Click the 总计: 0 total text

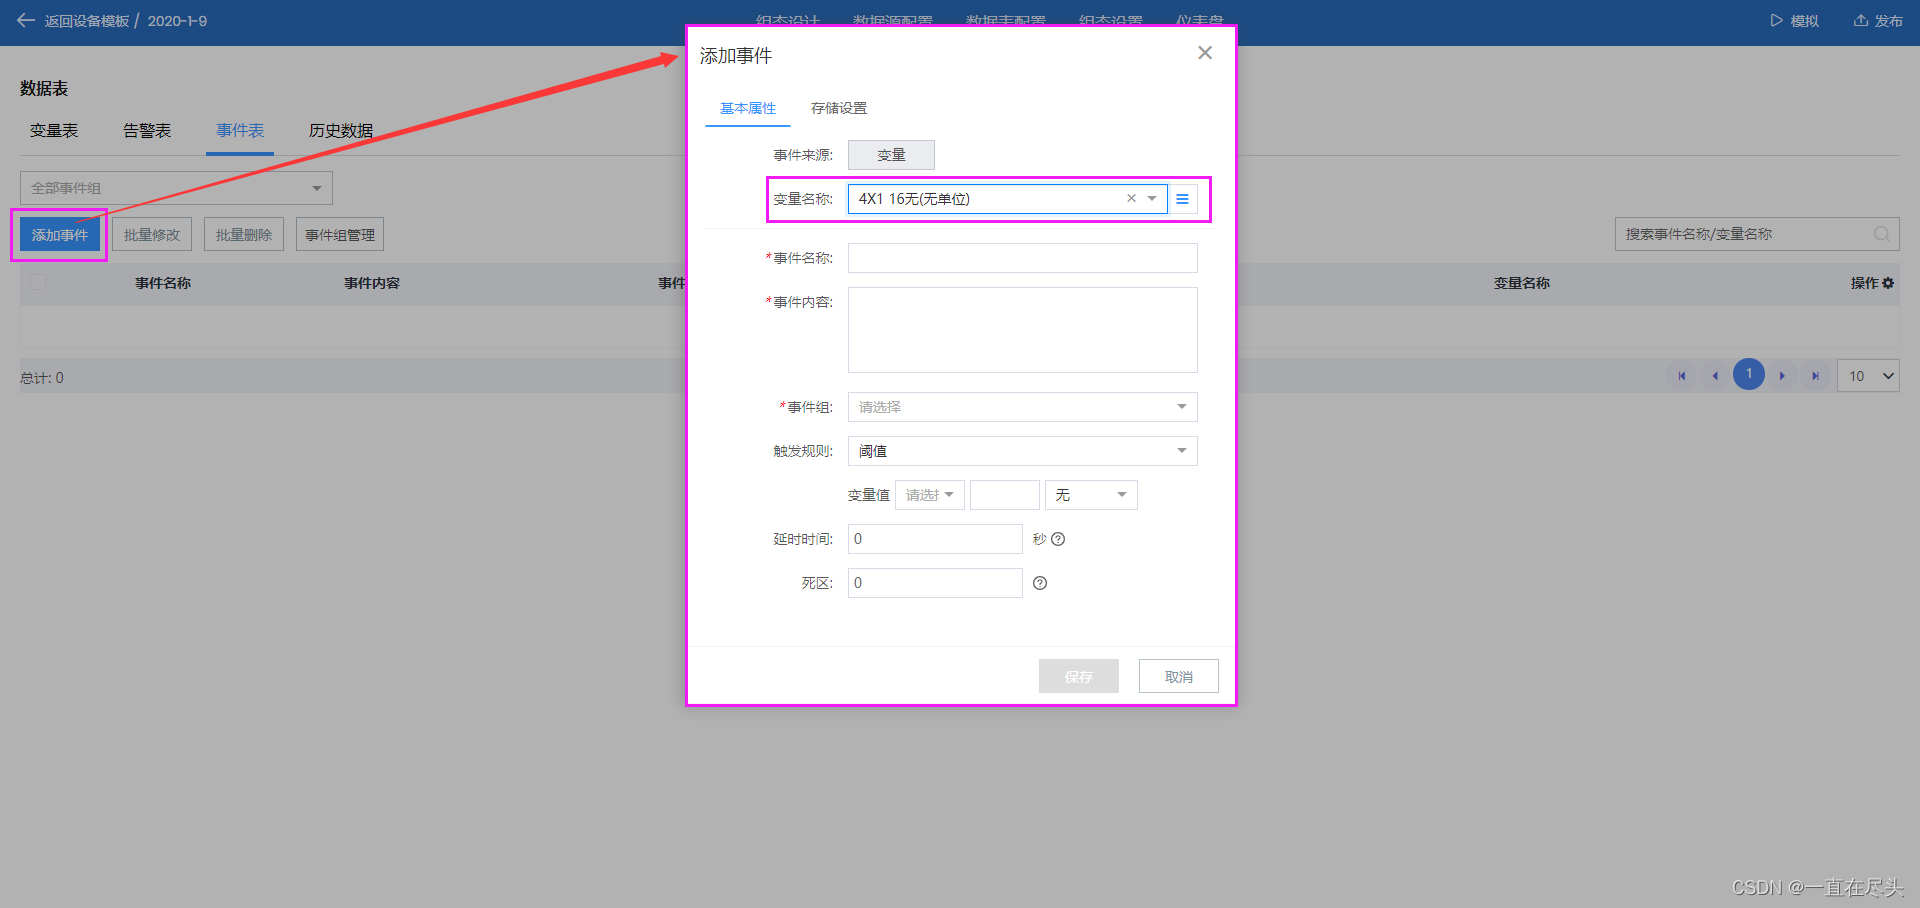click(x=42, y=378)
